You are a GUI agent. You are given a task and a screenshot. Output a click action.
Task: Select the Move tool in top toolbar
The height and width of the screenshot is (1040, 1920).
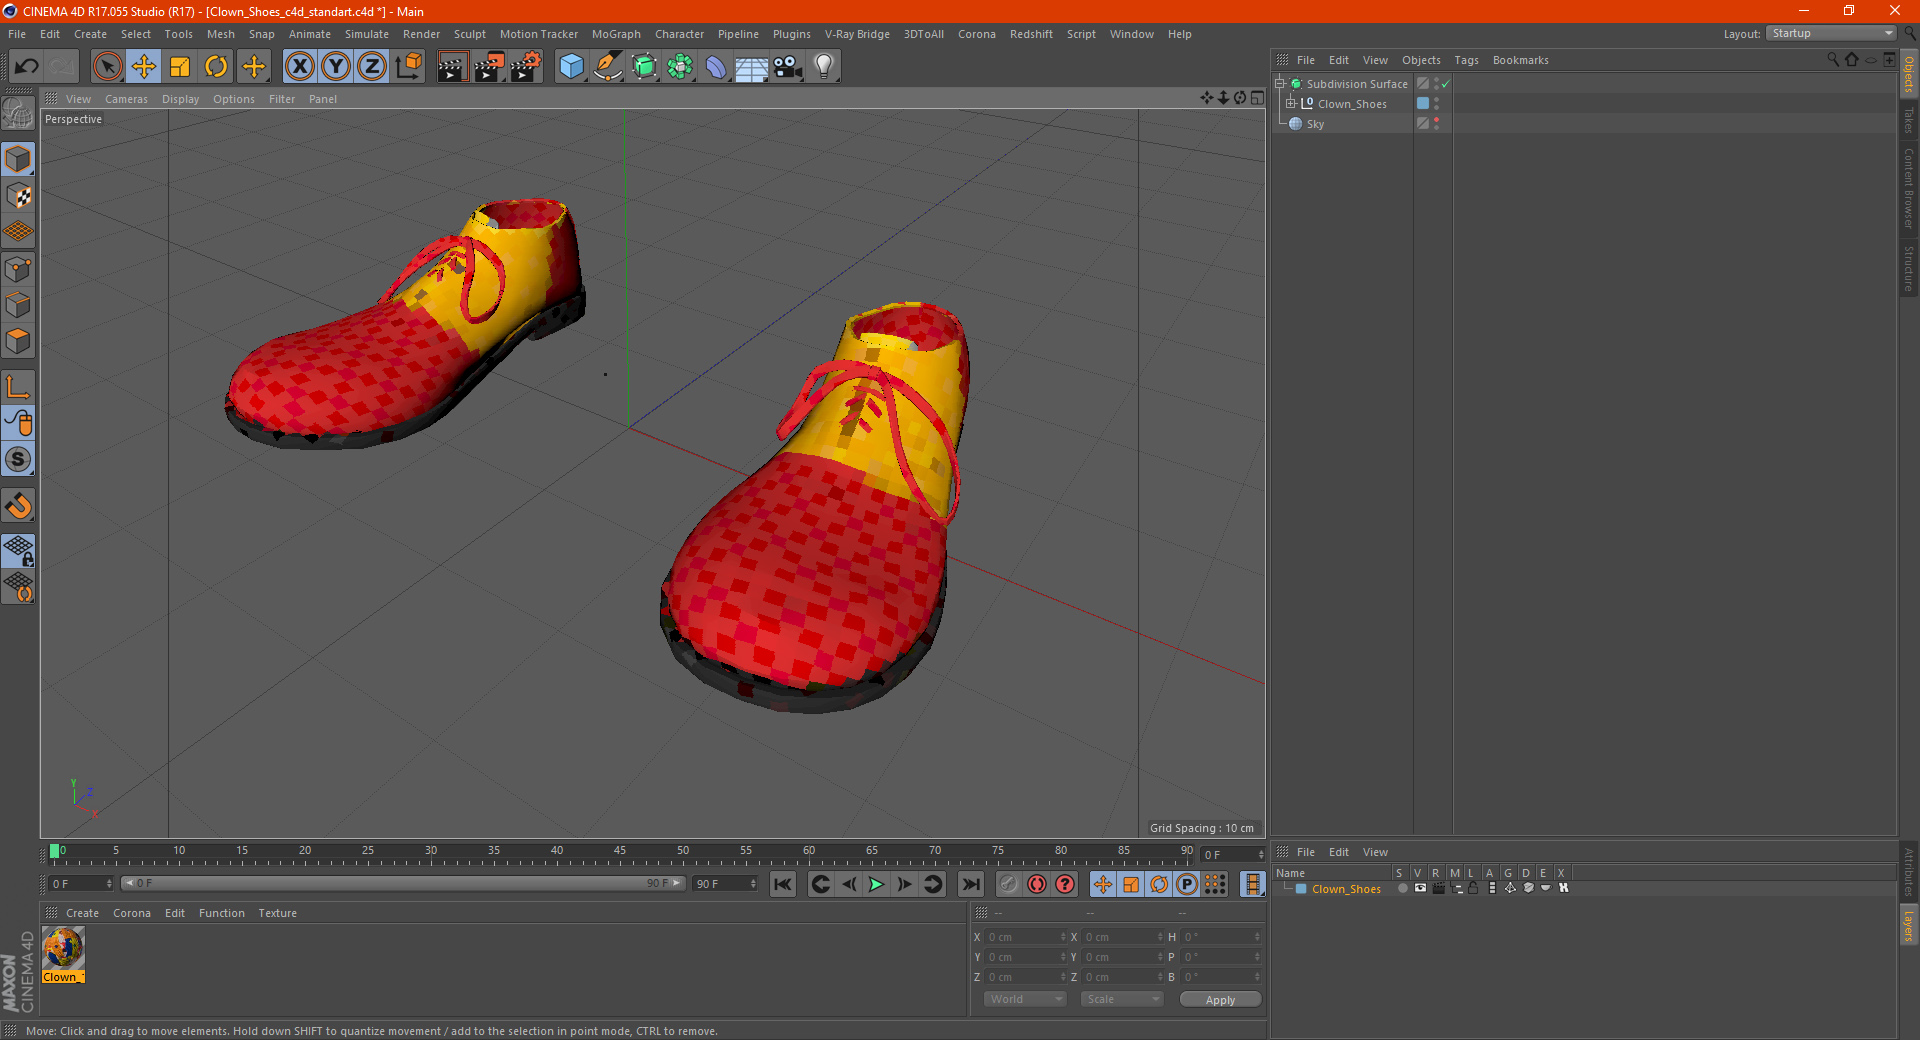144,67
